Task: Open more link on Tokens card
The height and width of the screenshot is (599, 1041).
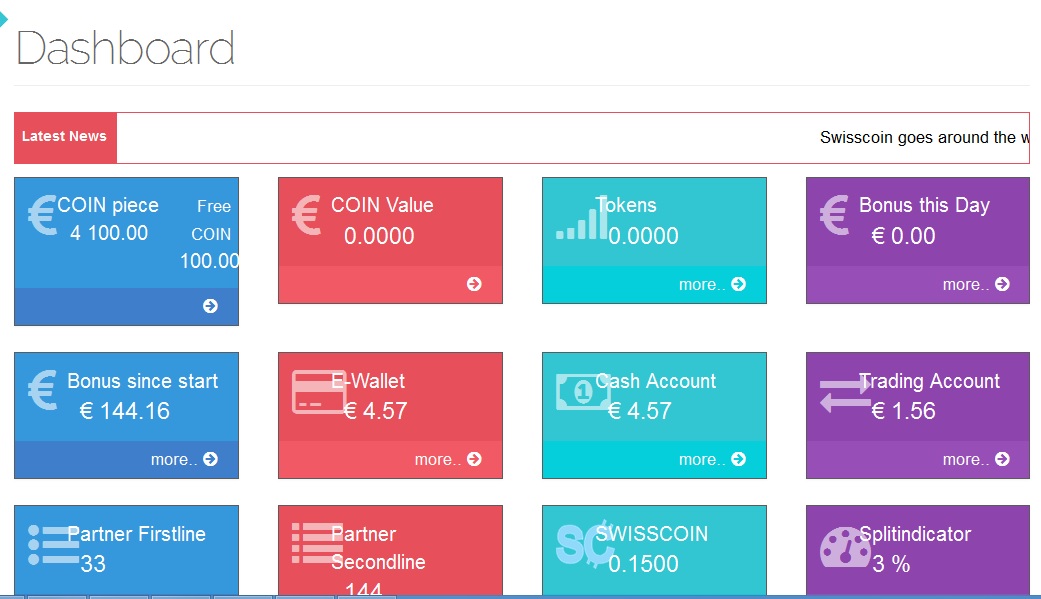Action: (x=701, y=285)
